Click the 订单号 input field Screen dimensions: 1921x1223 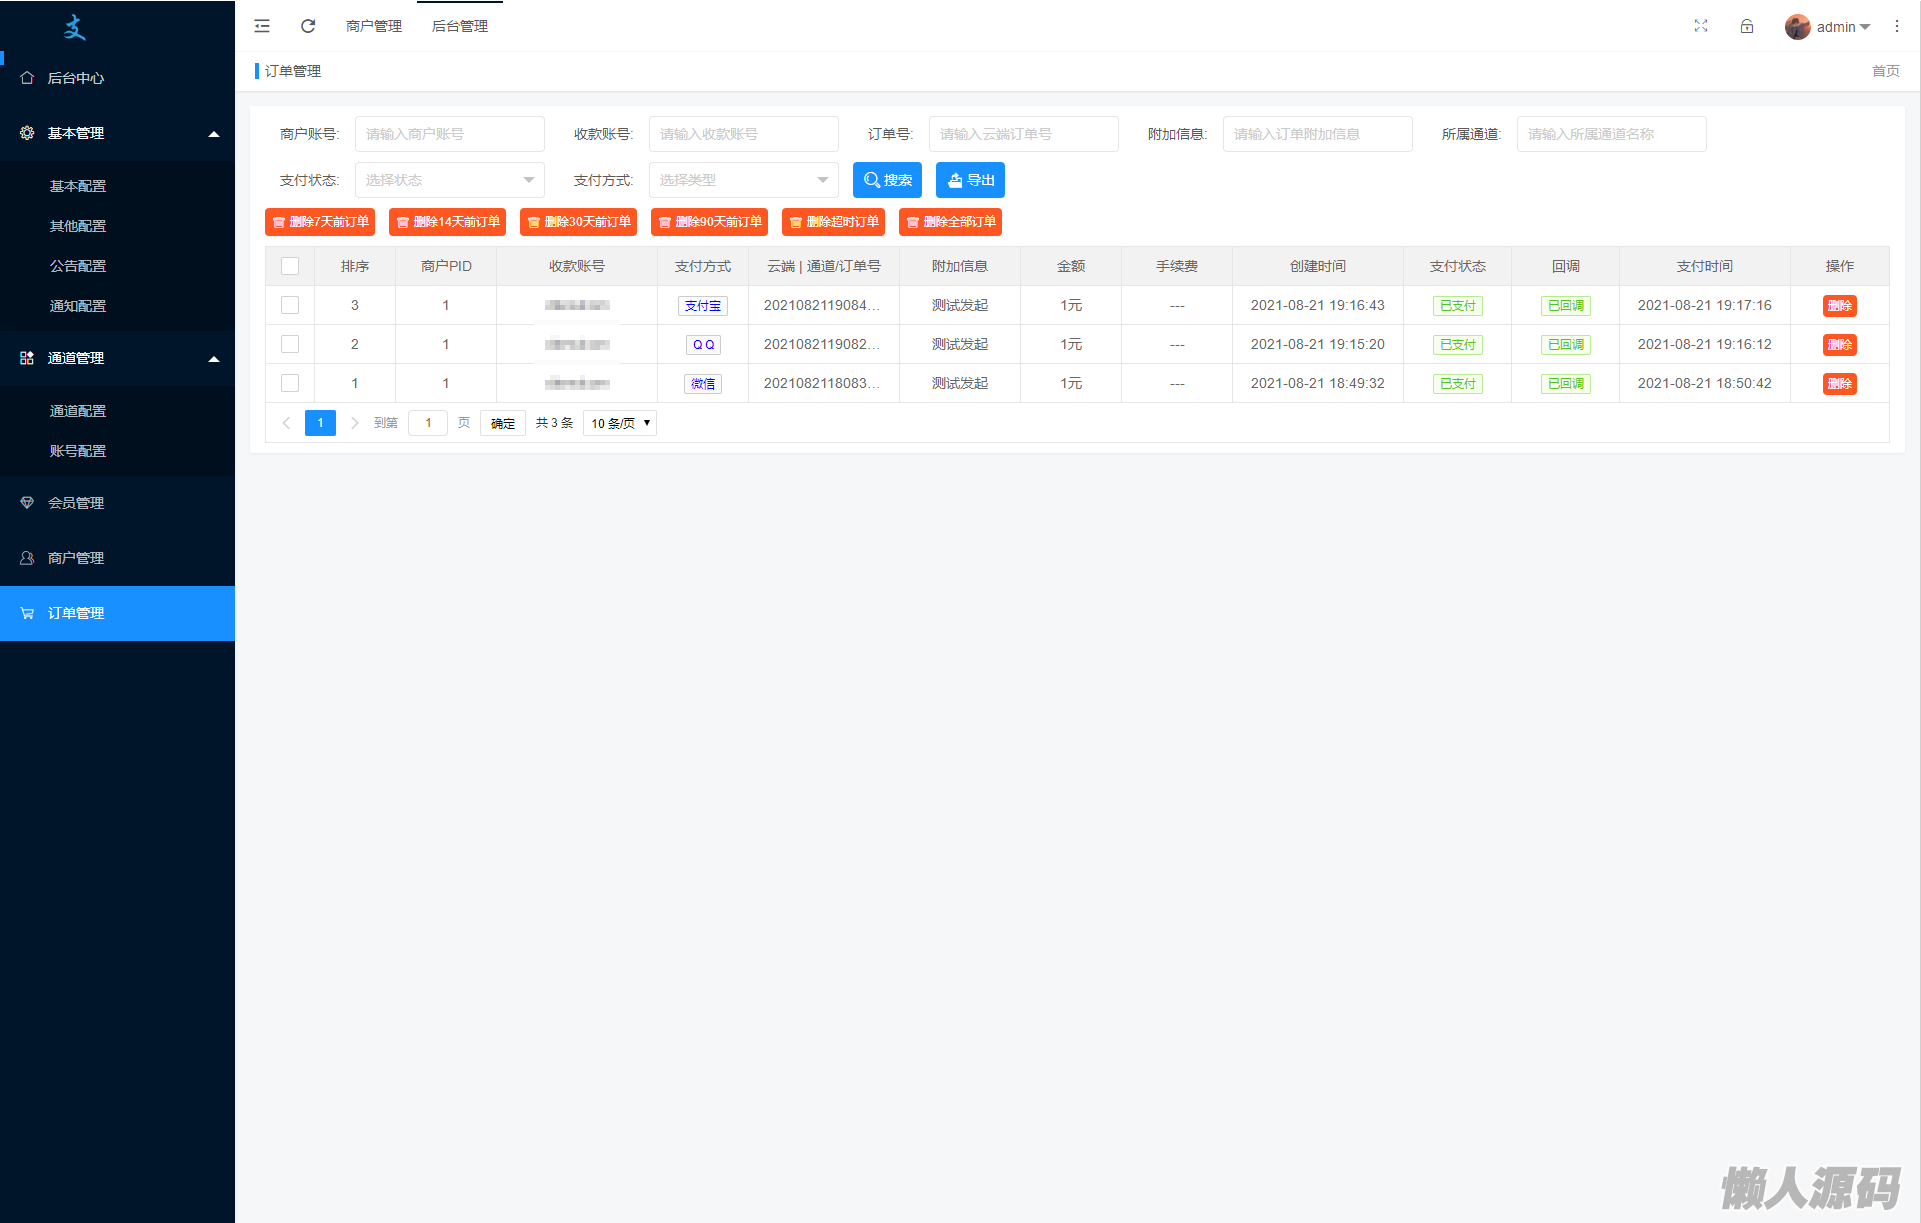coord(1023,134)
